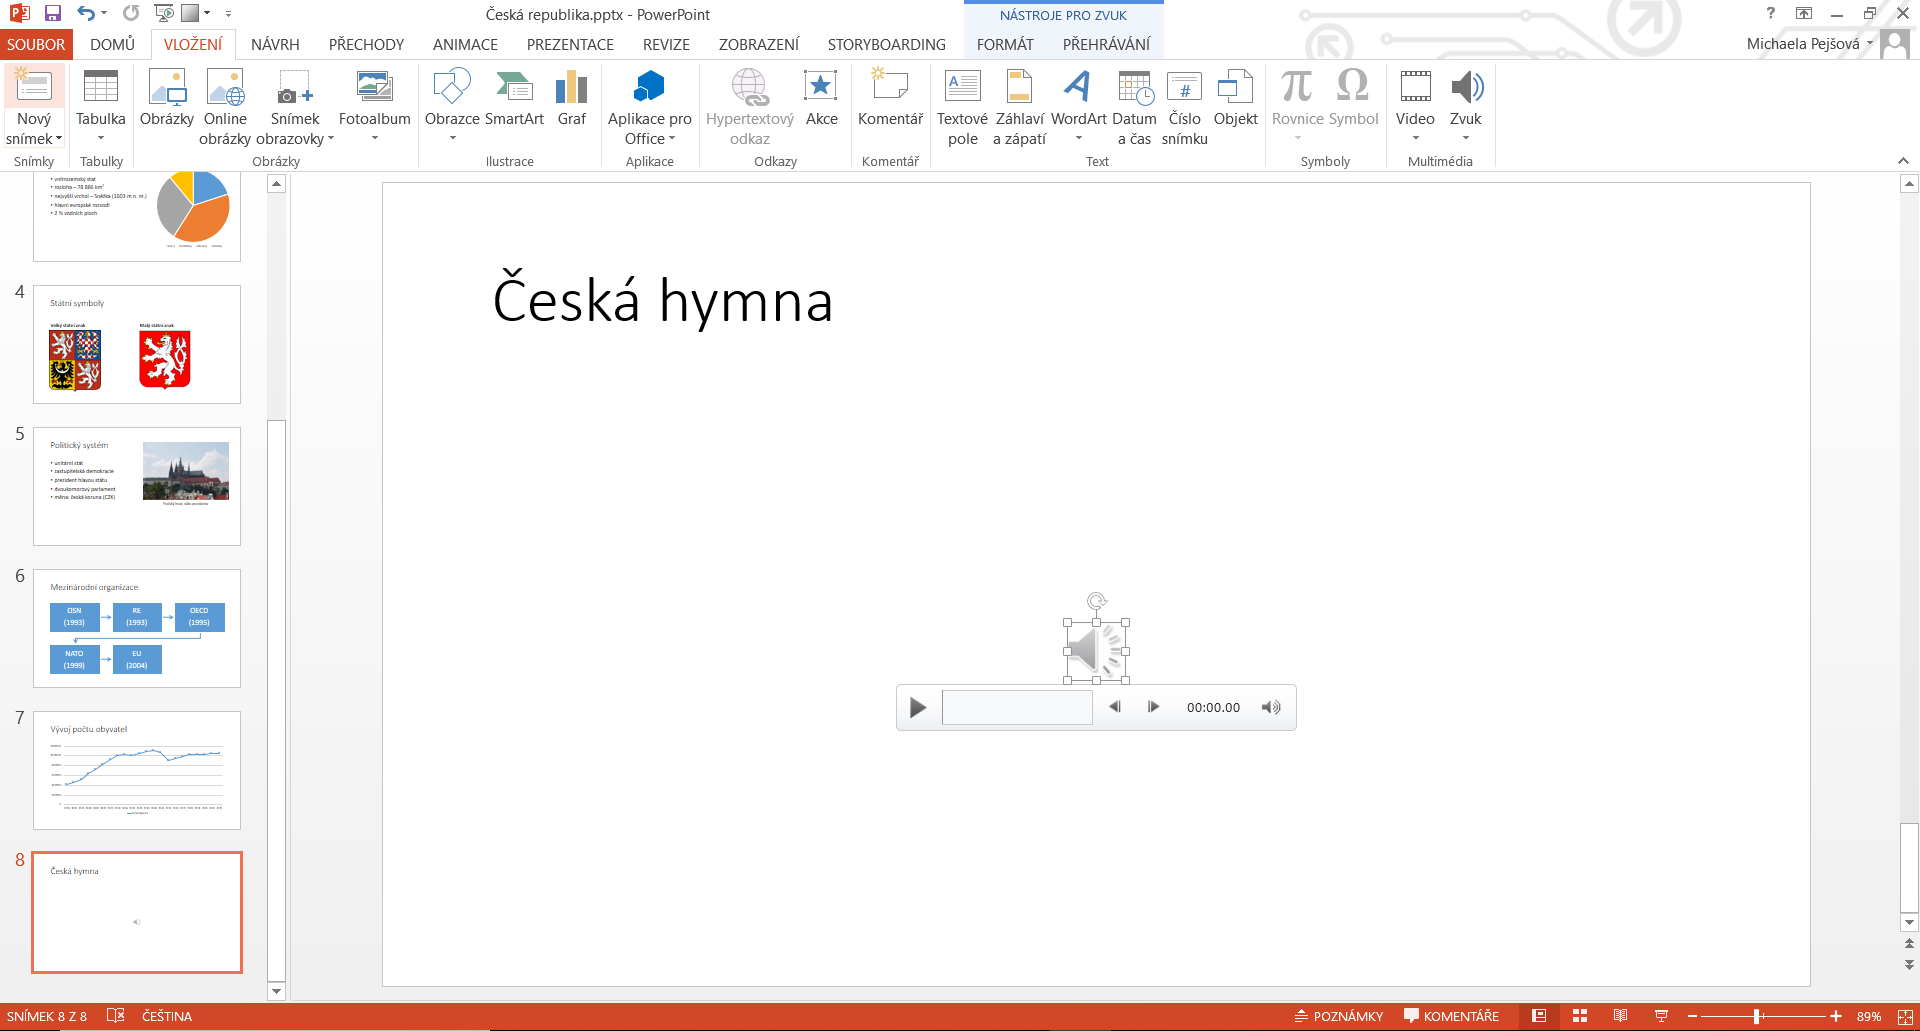
Task: Click the audio progress bar
Action: pos(1017,708)
